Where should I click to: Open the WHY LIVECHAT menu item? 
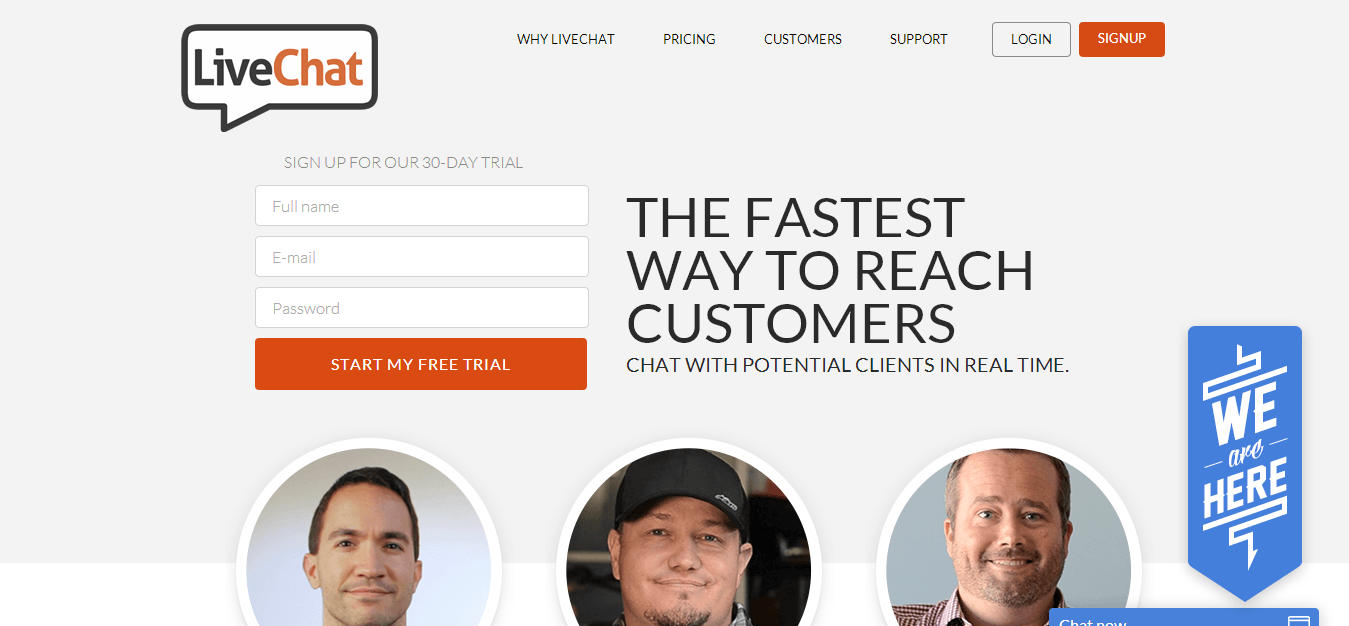pyautogui.click(x=566, y=39)
